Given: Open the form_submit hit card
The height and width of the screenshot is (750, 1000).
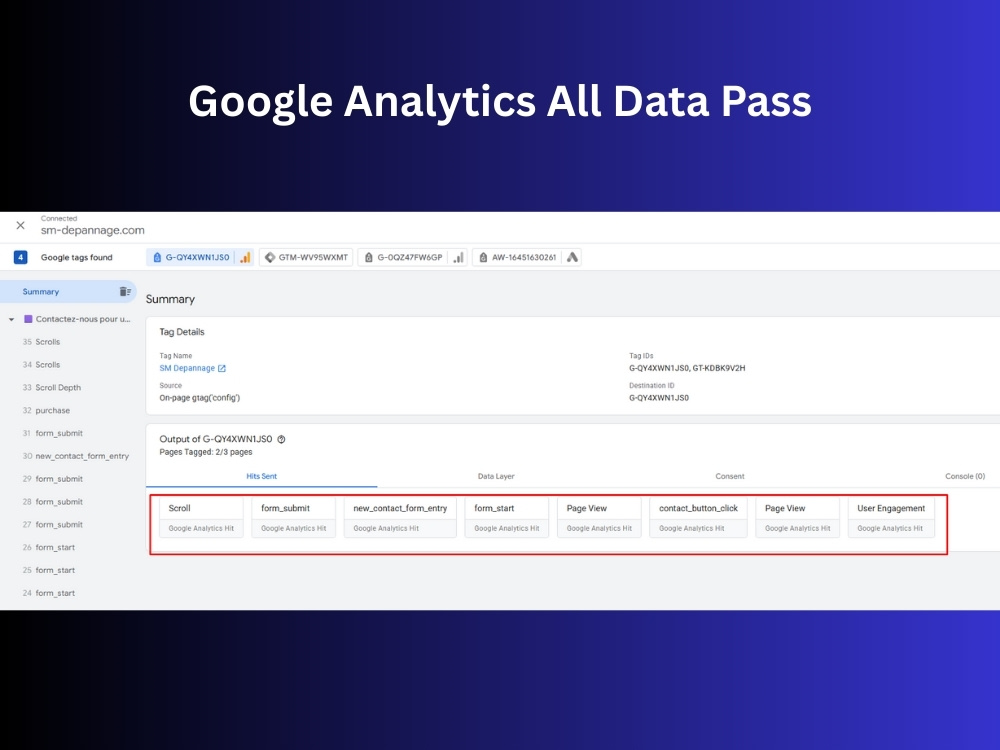Looking at the screenshot, I should tap(293, 517).
